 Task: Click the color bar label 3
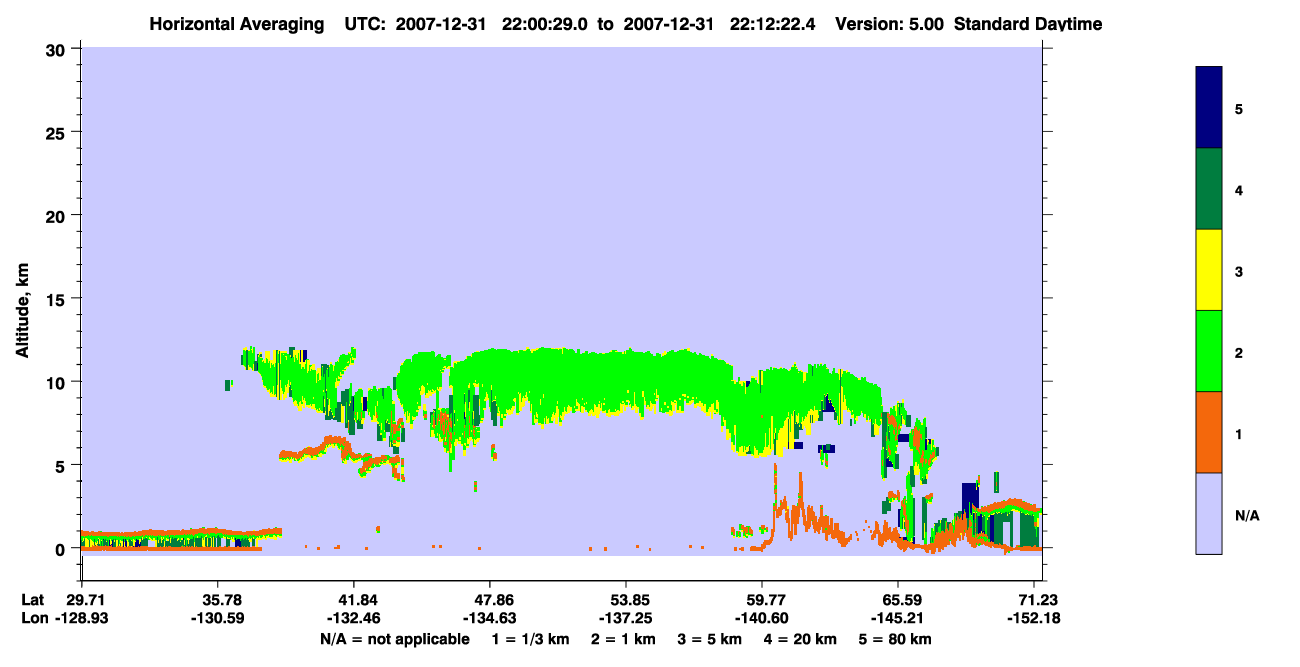(x=1239, y=271)
